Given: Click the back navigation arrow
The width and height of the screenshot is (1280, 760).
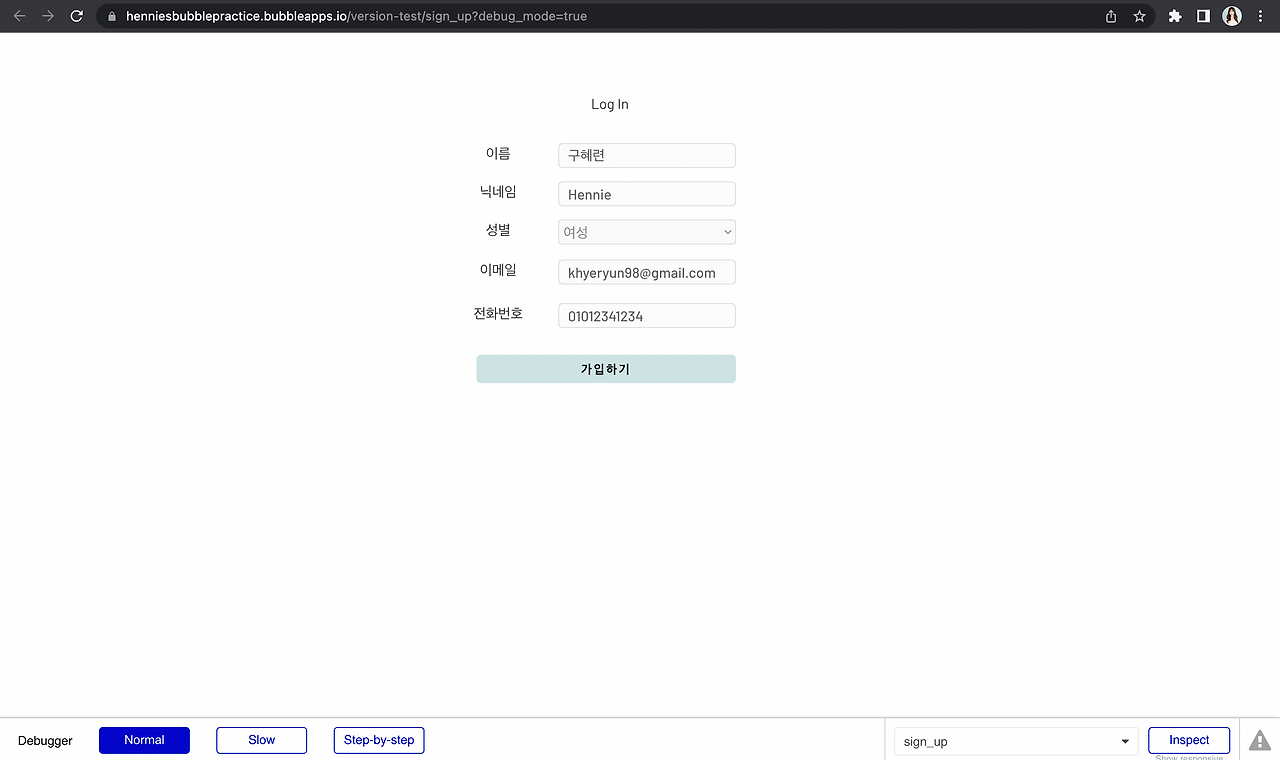Looking at the screenshot, I should [19, 16].
